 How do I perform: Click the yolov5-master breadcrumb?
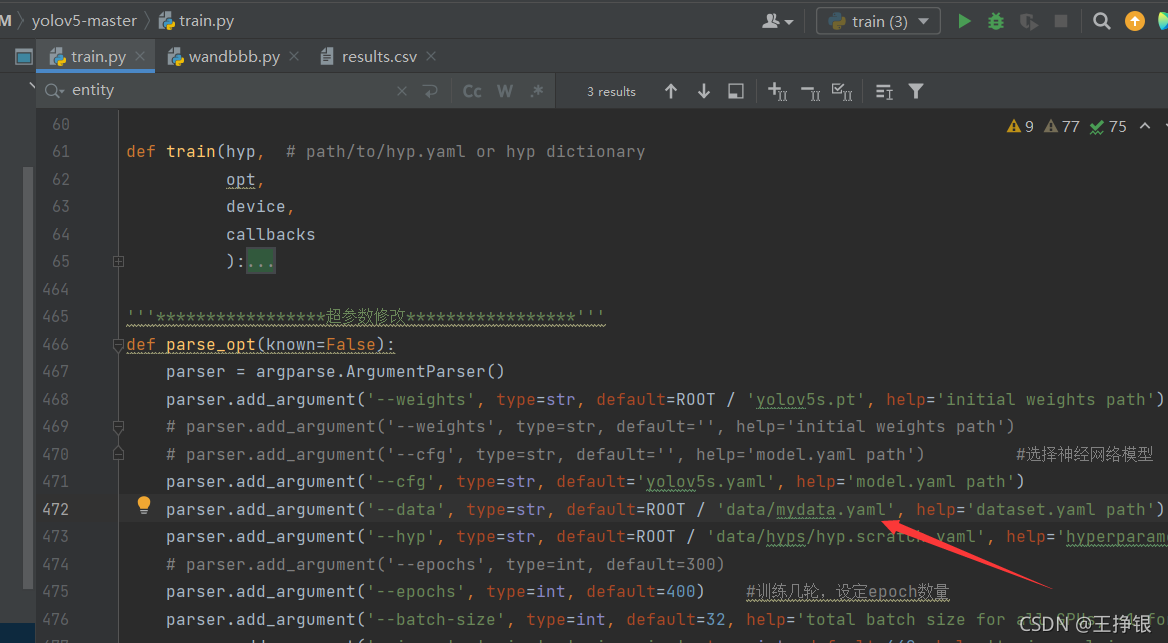[84, 21]
